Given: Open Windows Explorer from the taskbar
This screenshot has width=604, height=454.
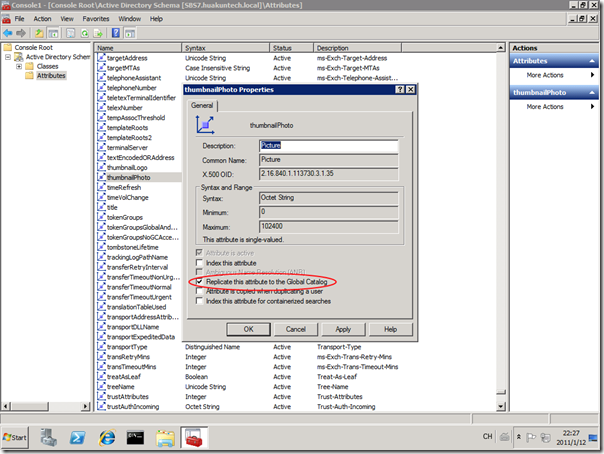Looking at the screenshot, I should pos(165,438).
